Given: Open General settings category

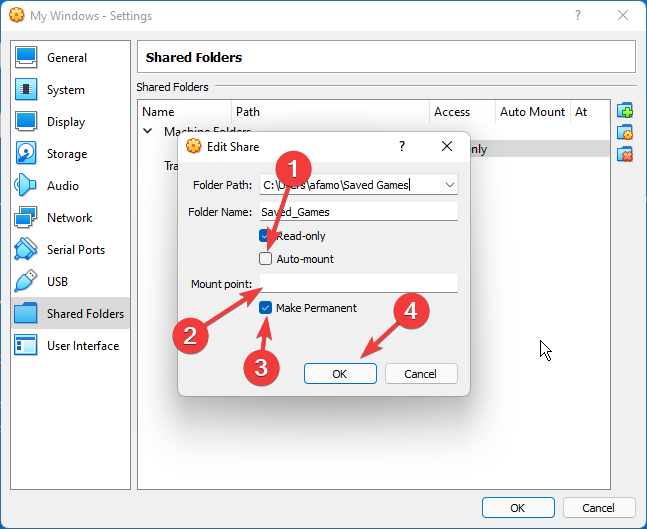Looking at the screenshot, I should click(x=70, y=58).
